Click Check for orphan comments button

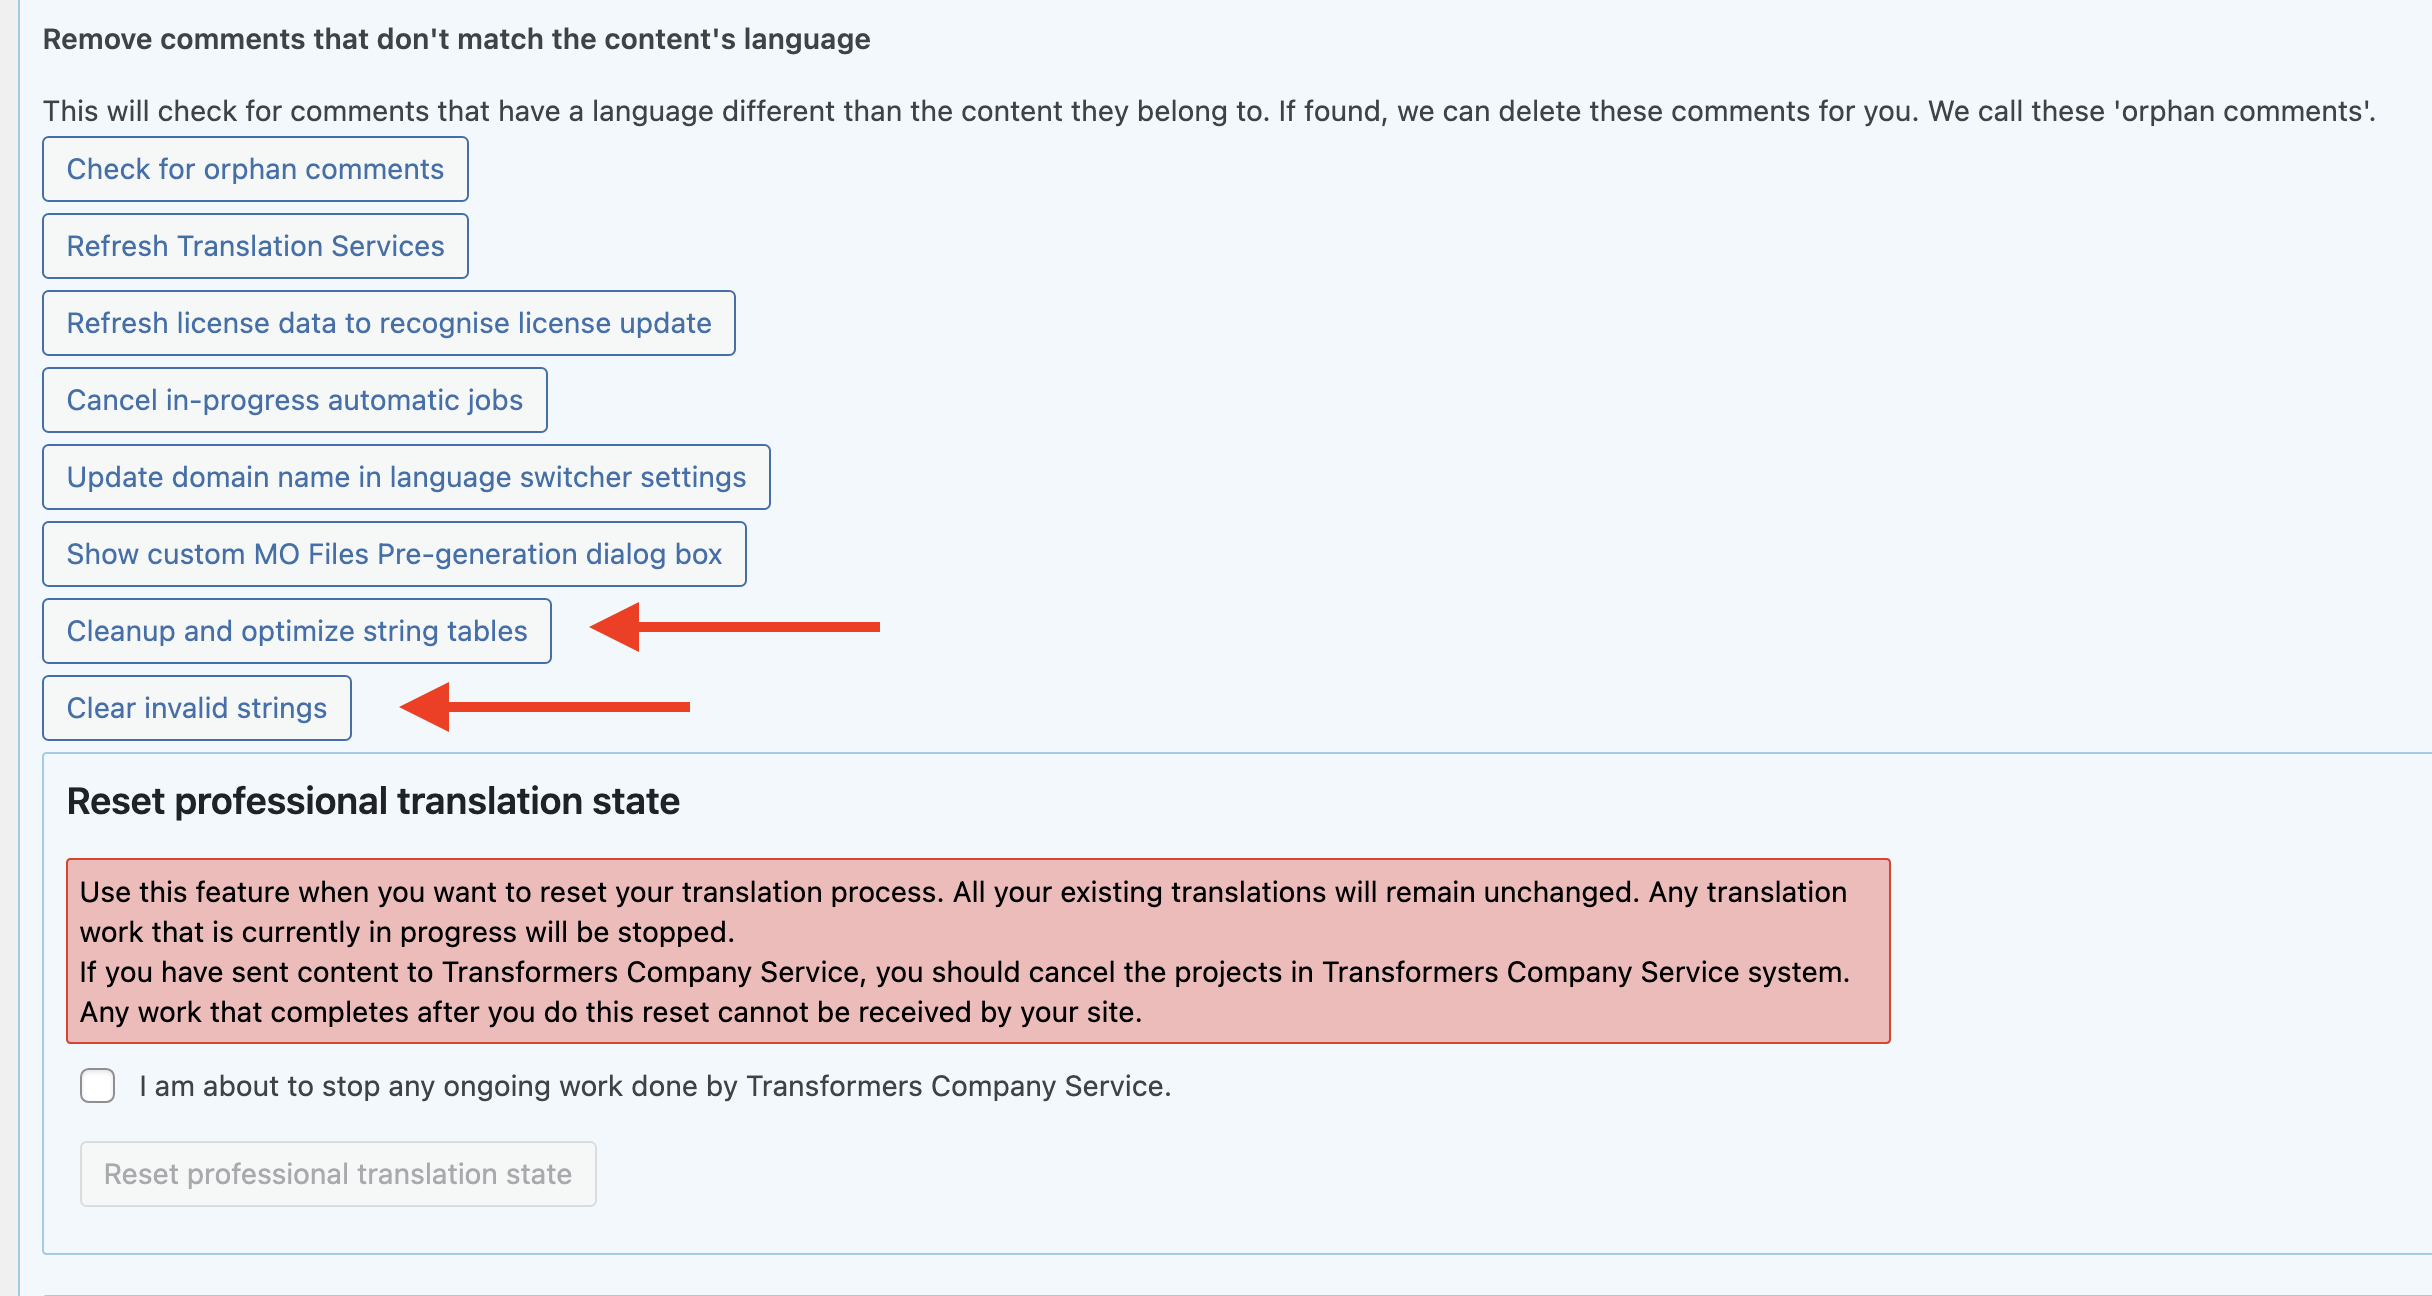(255, 169)
